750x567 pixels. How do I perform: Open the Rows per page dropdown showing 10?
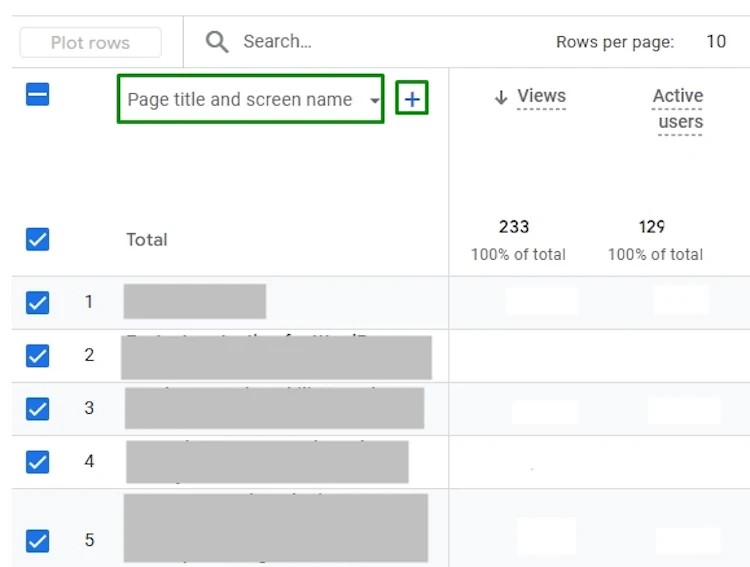(x=716, y=42)
